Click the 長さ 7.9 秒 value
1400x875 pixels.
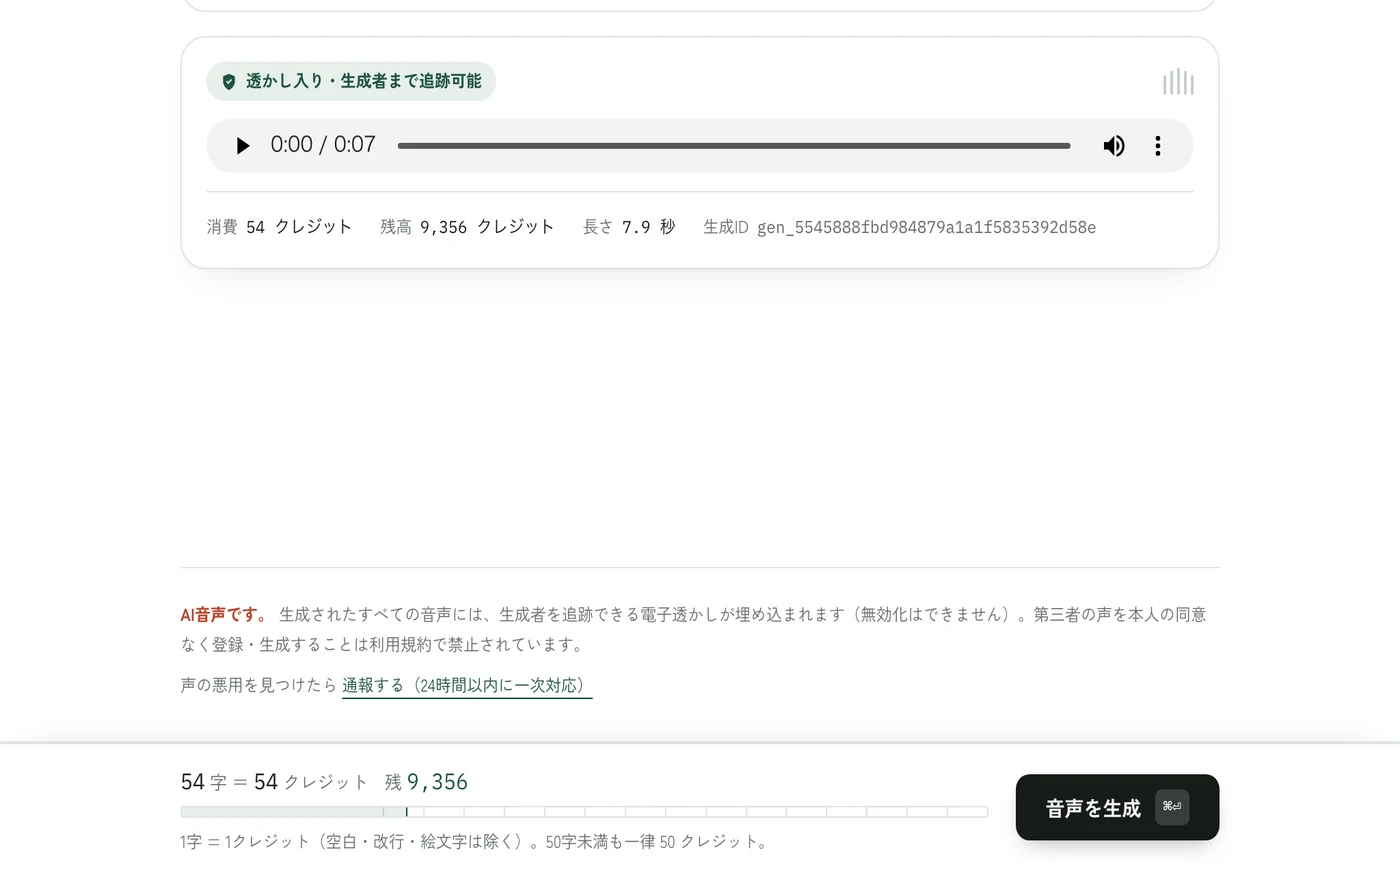(629, 227)
